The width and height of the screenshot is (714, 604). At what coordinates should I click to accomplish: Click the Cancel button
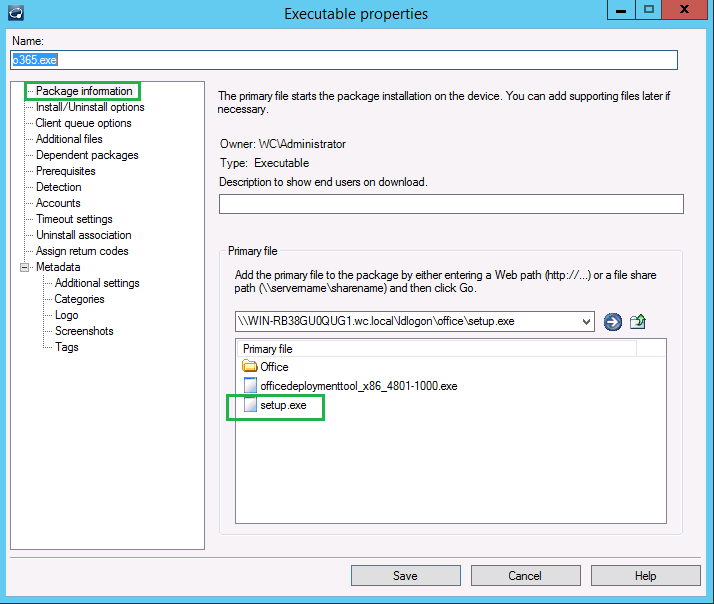(525, 576)
